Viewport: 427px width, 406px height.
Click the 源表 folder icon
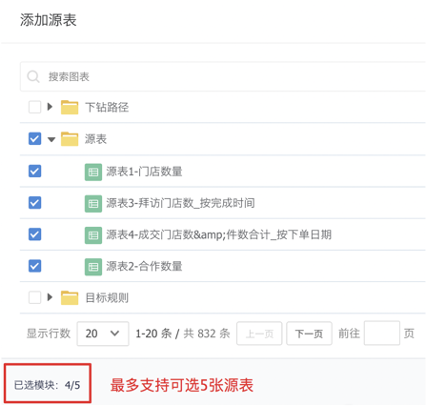pos(69,139)
